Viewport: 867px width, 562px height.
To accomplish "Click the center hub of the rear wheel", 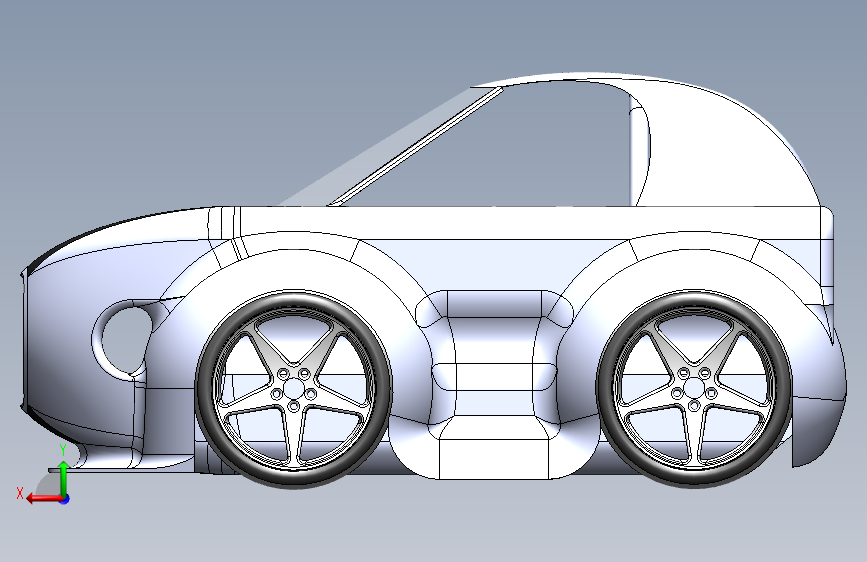I will pyautogui.click(x=694, y=387).
